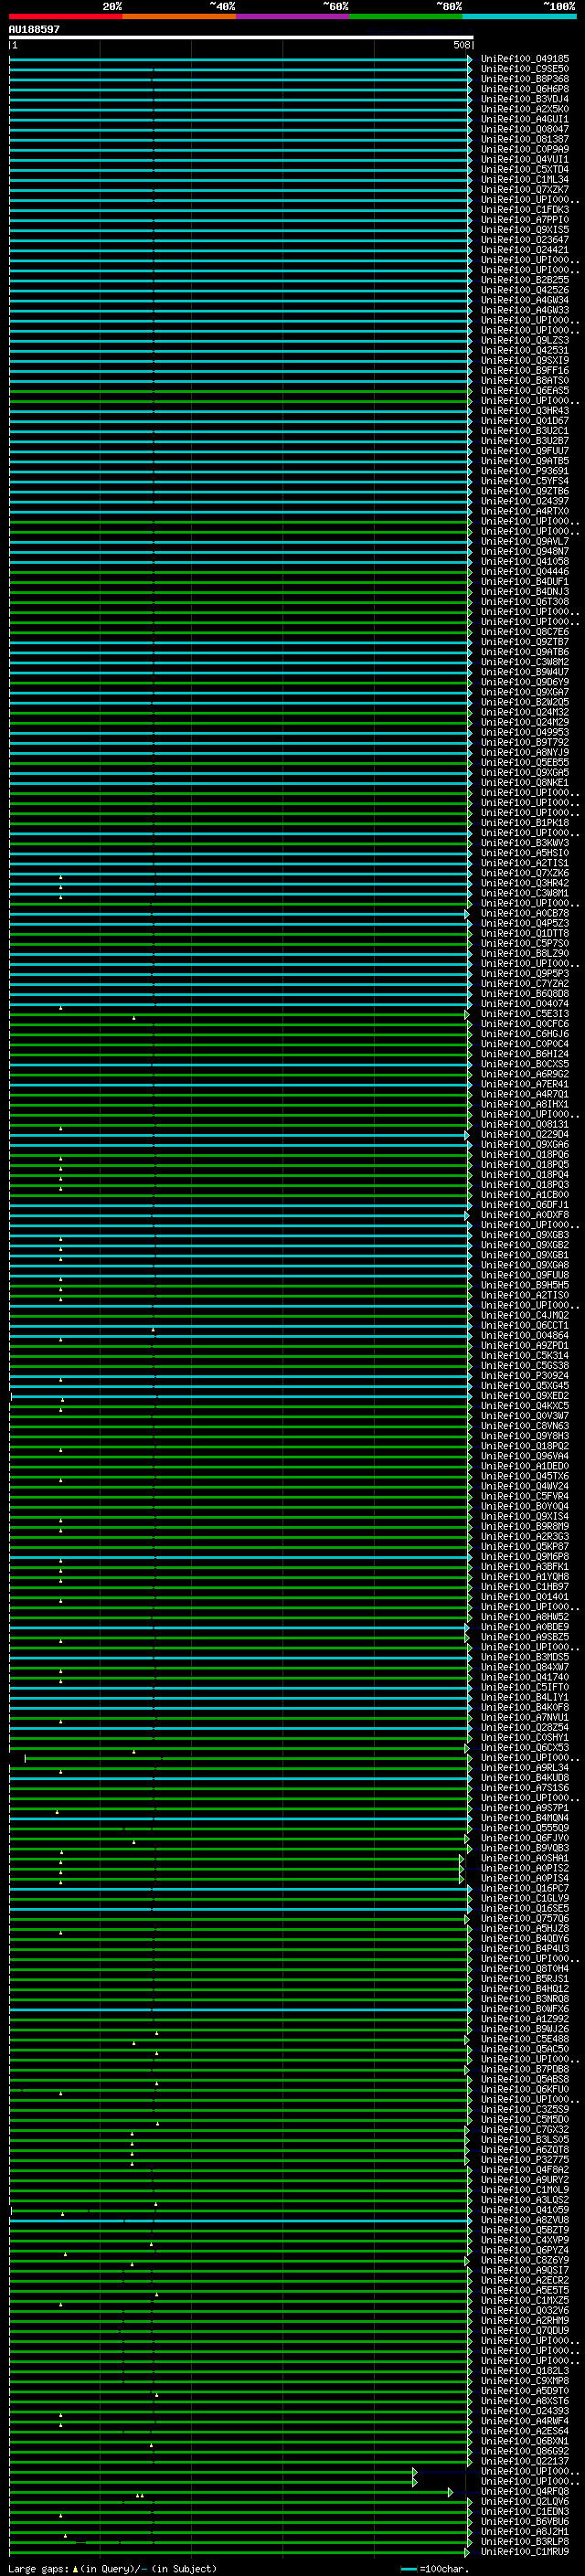Click the white AU188597 query sequence bar

point(240,37)
